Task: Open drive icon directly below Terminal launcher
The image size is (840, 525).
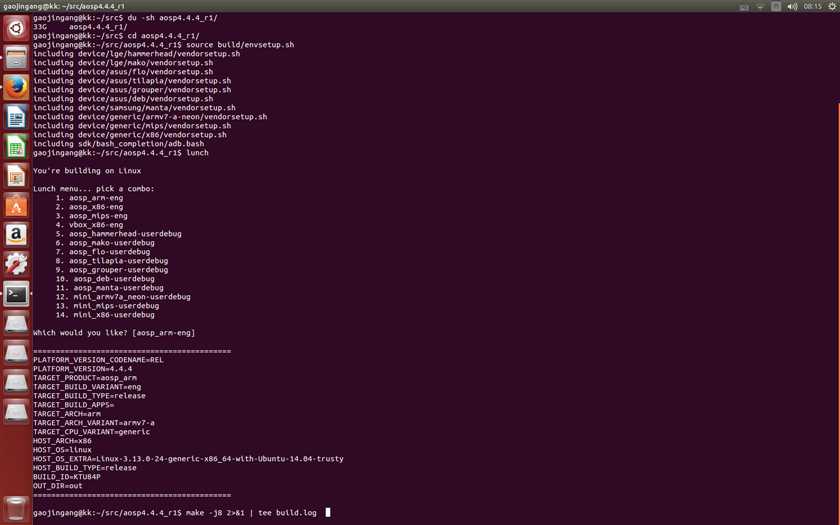Action: [x=16, y=323]
